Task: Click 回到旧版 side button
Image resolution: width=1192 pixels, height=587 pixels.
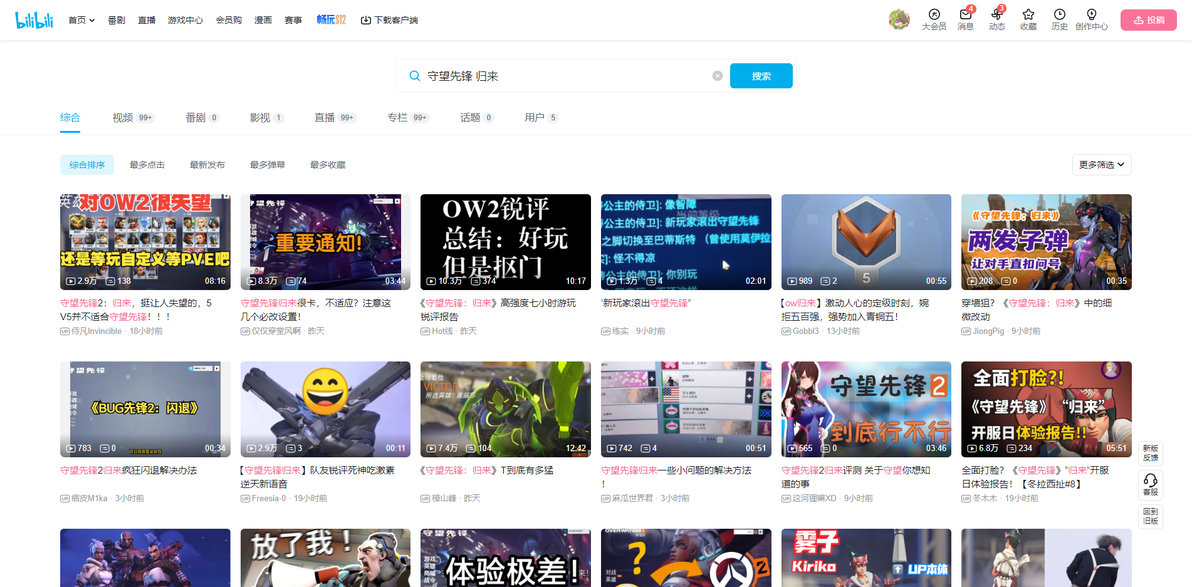Action: click(1150, 516)
